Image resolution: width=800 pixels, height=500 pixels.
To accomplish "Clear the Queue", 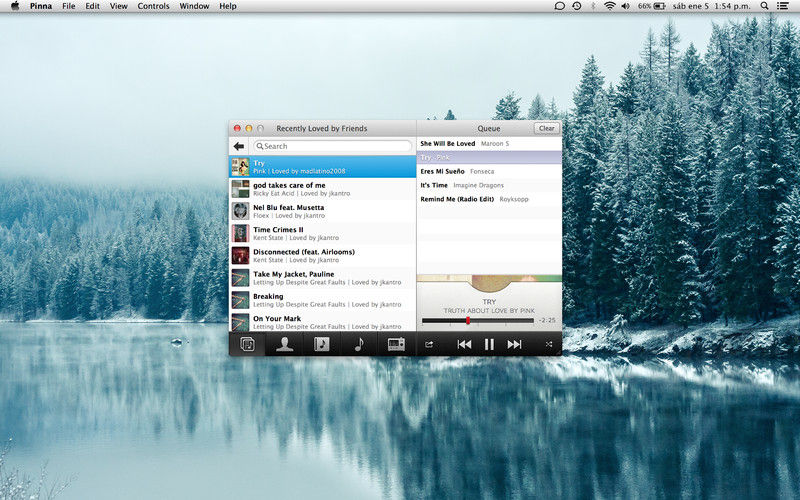I will pos(546,129).
